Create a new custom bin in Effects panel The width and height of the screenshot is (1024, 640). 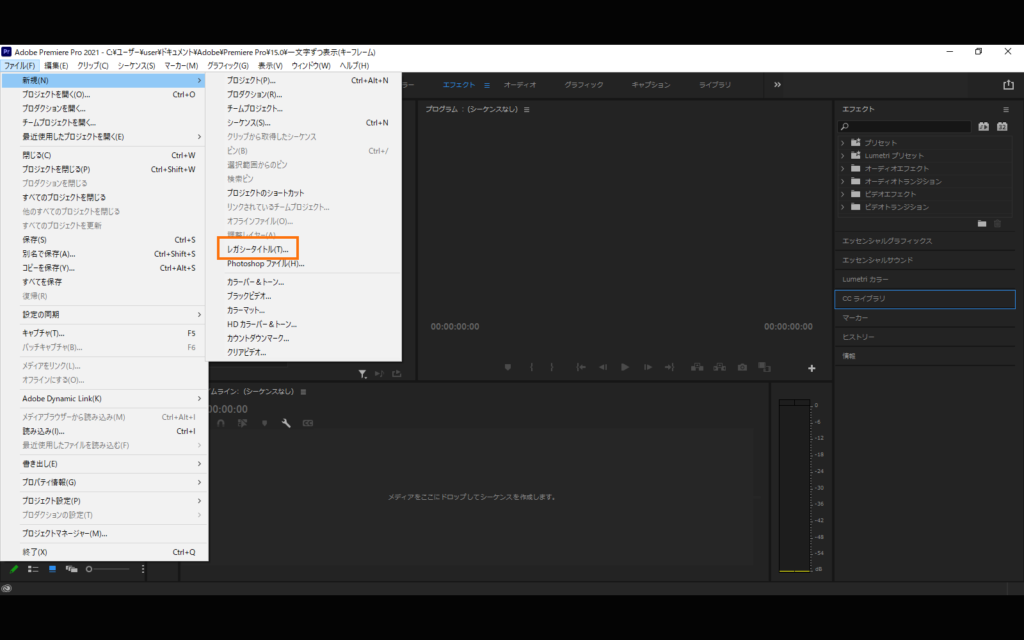coord(982,223)
